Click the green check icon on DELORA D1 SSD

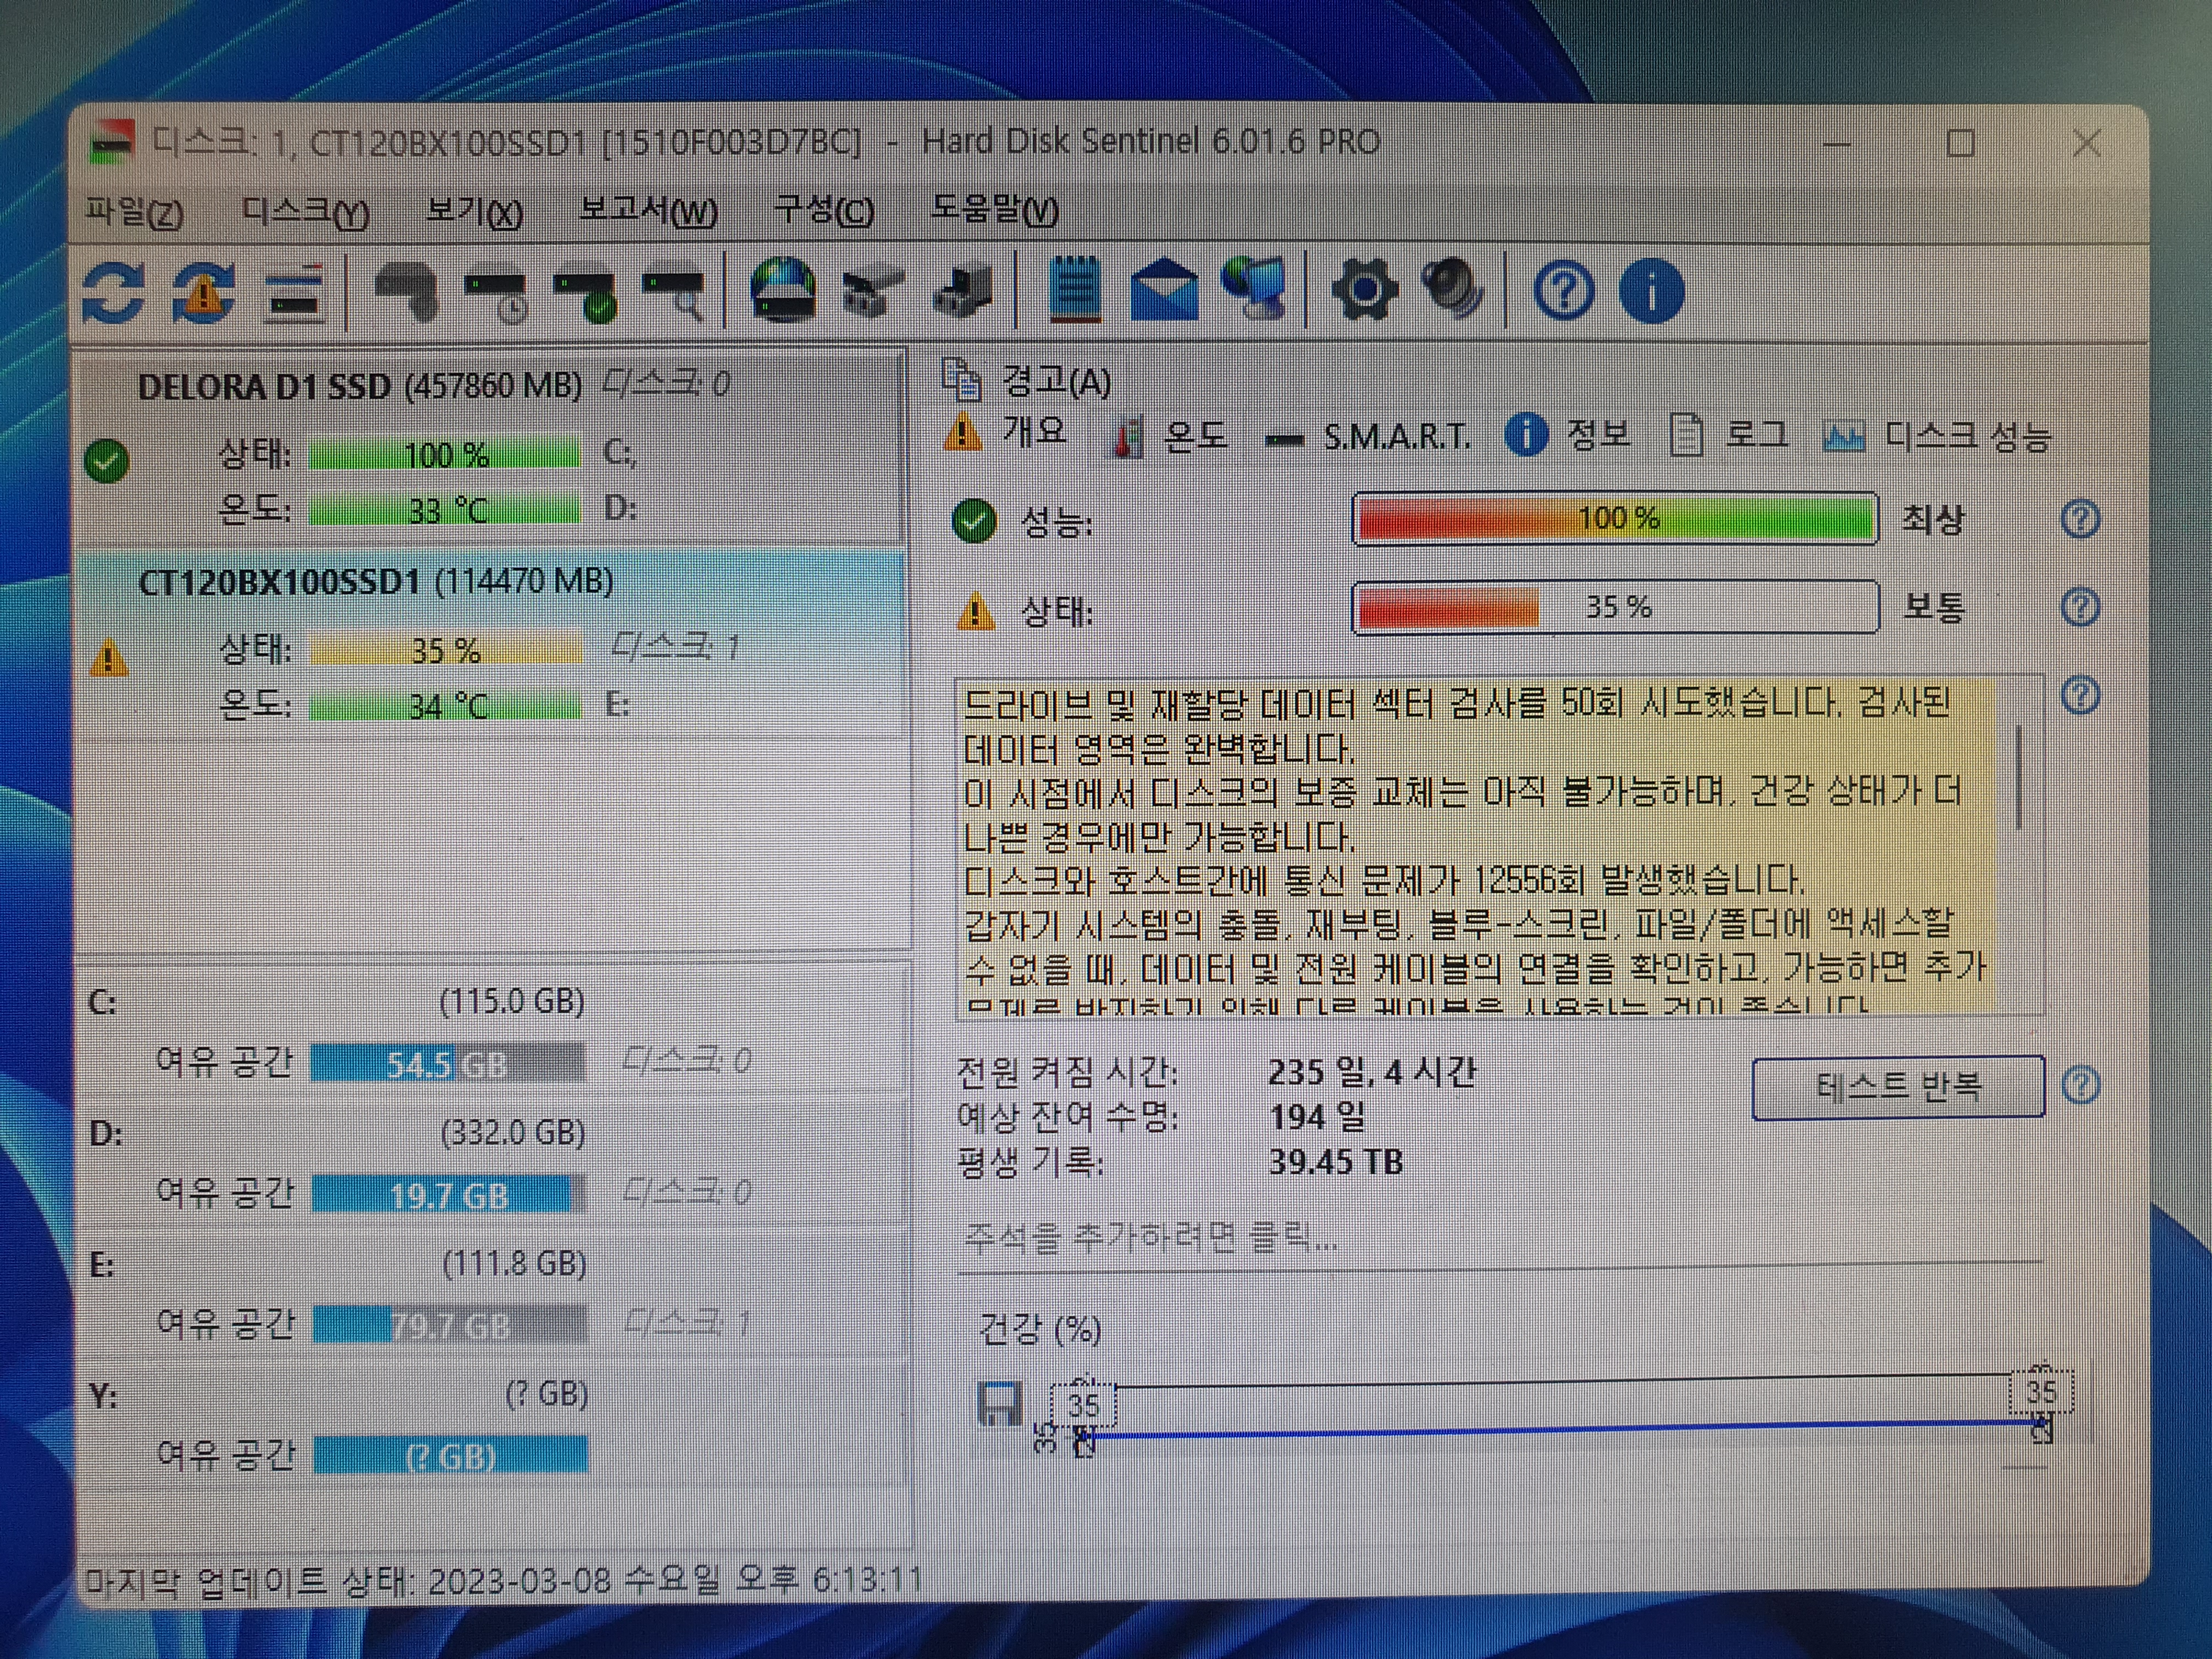tap(107, 461)
